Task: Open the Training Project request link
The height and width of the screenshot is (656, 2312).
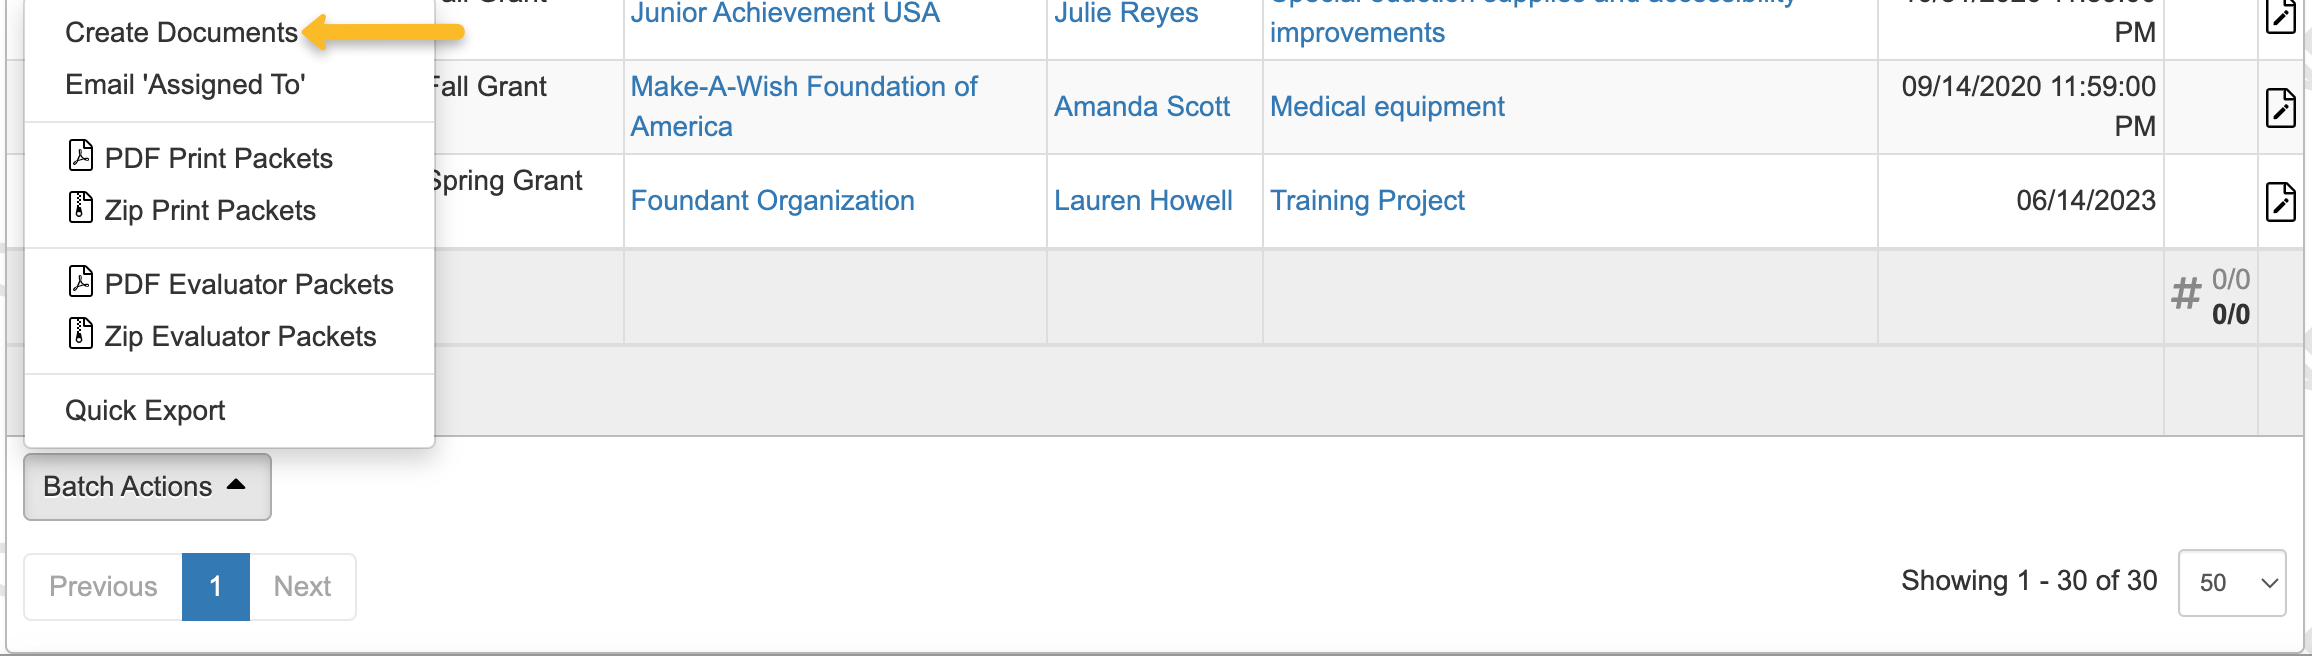Action: click(1367, 201)
